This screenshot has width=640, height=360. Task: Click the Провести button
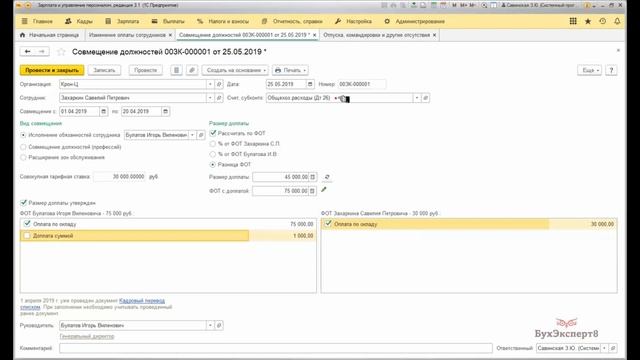click(145, 70)
